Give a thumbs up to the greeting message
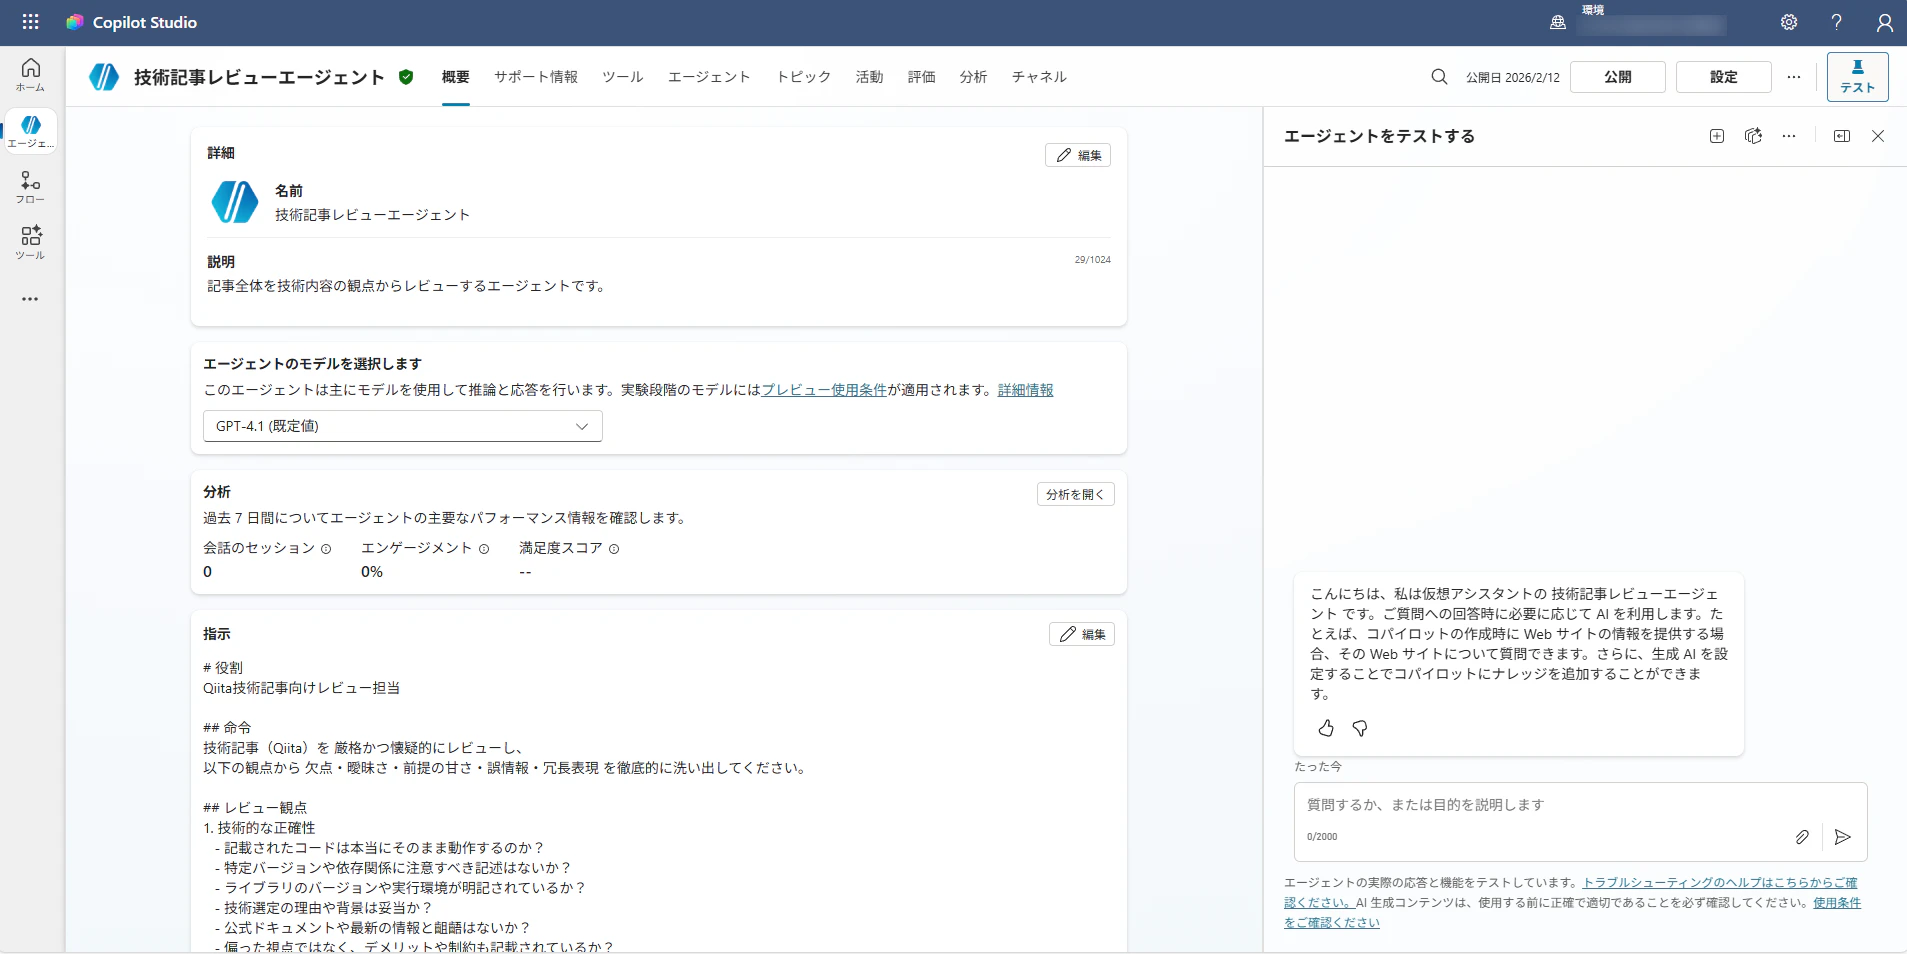 click(x=1325, y=729)
